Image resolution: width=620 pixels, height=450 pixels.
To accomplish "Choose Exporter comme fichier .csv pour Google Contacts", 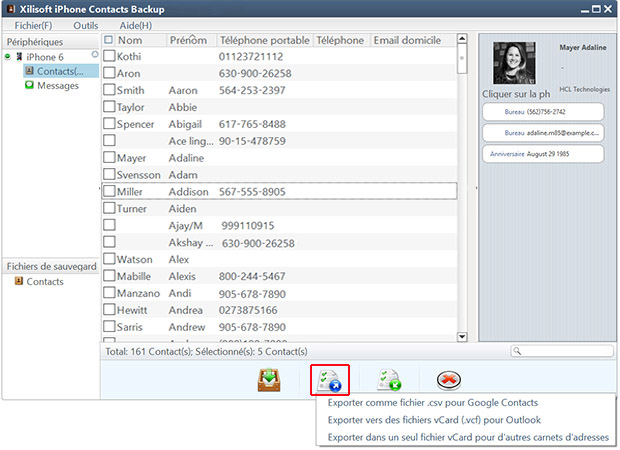I will [433, 403].
